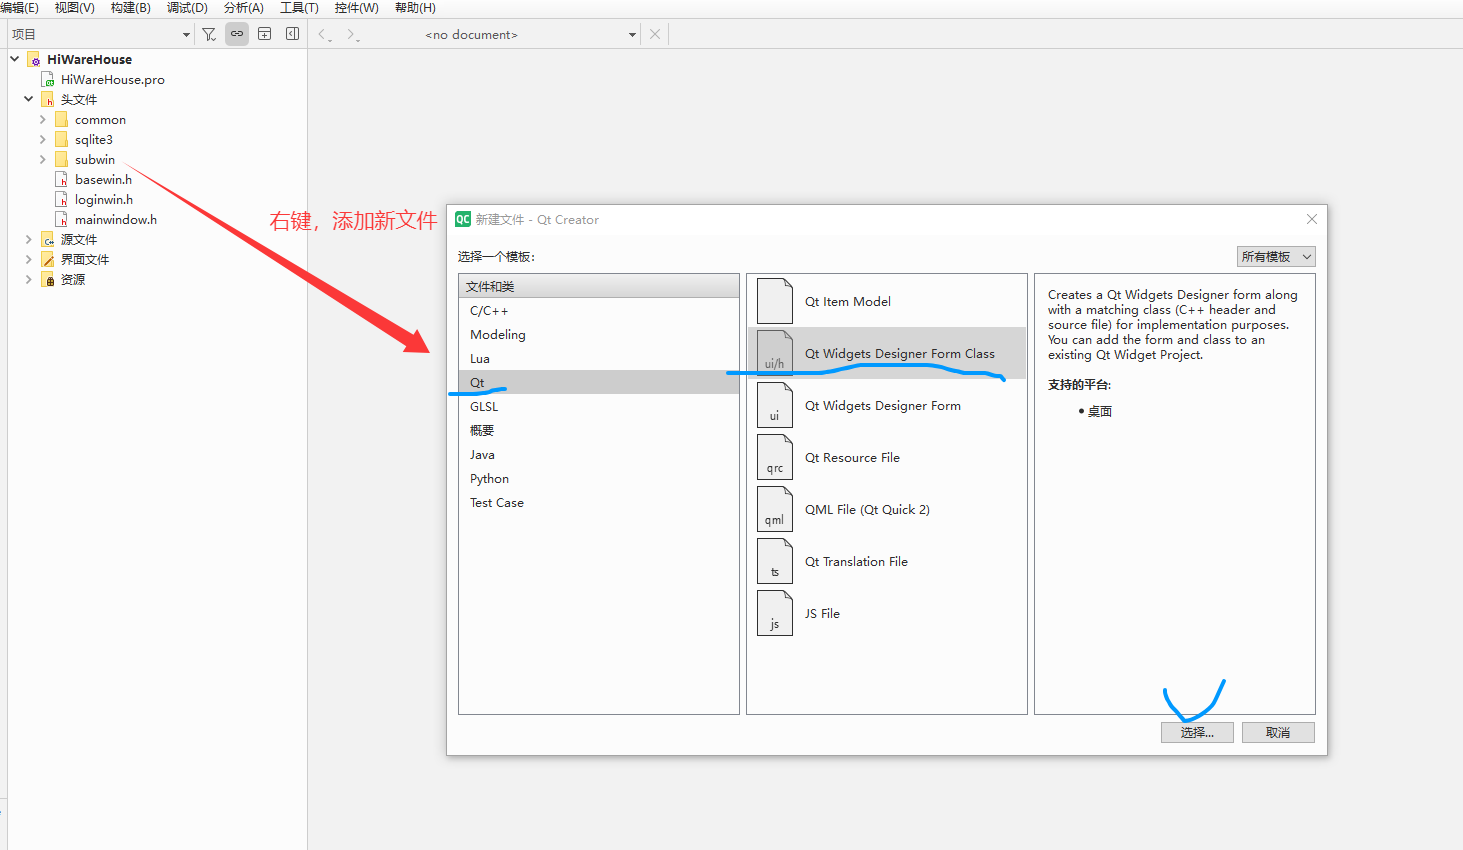Screen dimensions: 1463x850
Task: Select the Qt category
Action: pyautogui.click(x=599, y=383)
